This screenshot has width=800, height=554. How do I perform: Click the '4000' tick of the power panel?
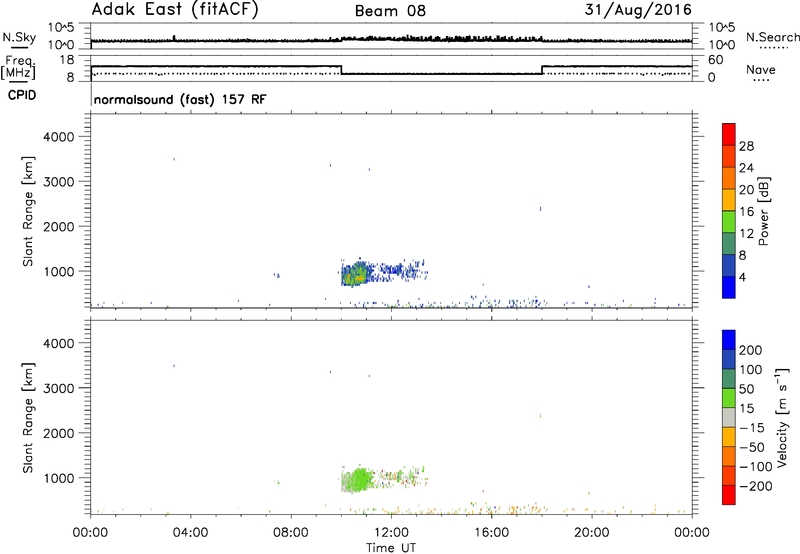[x=59, y=137]
